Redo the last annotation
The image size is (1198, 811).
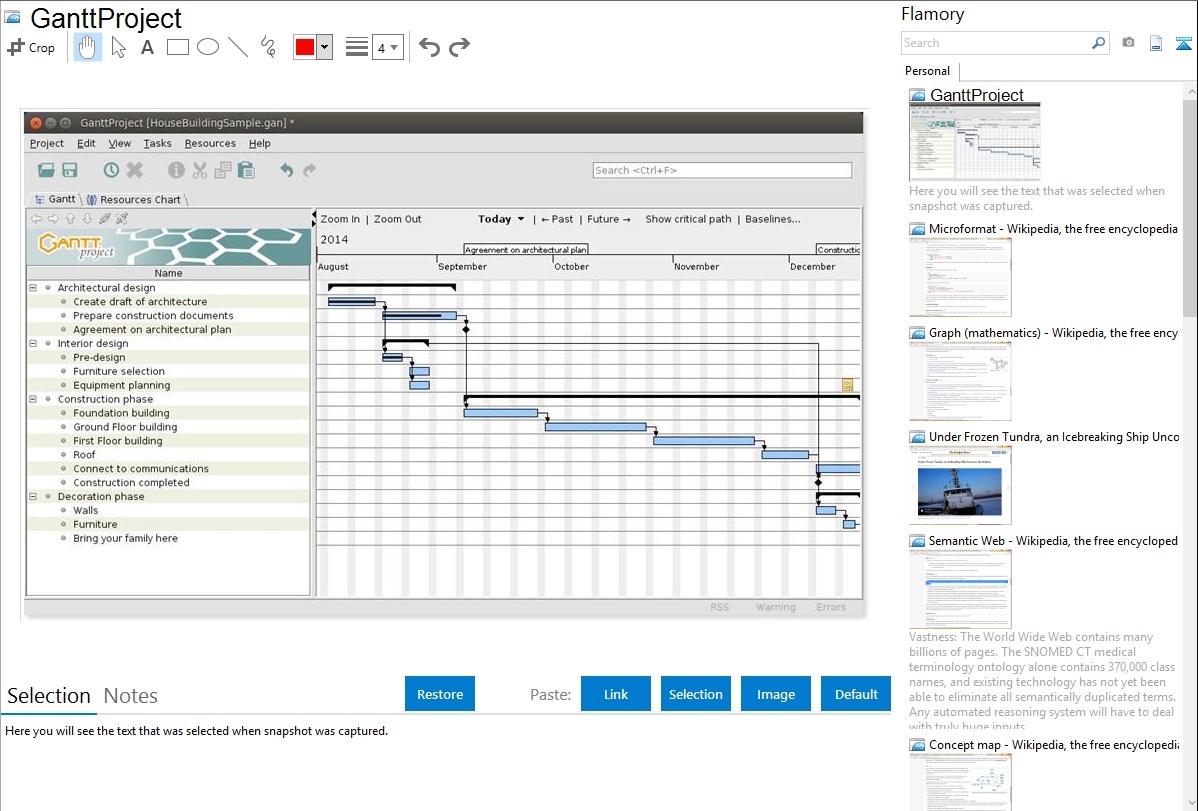(459, 47)
